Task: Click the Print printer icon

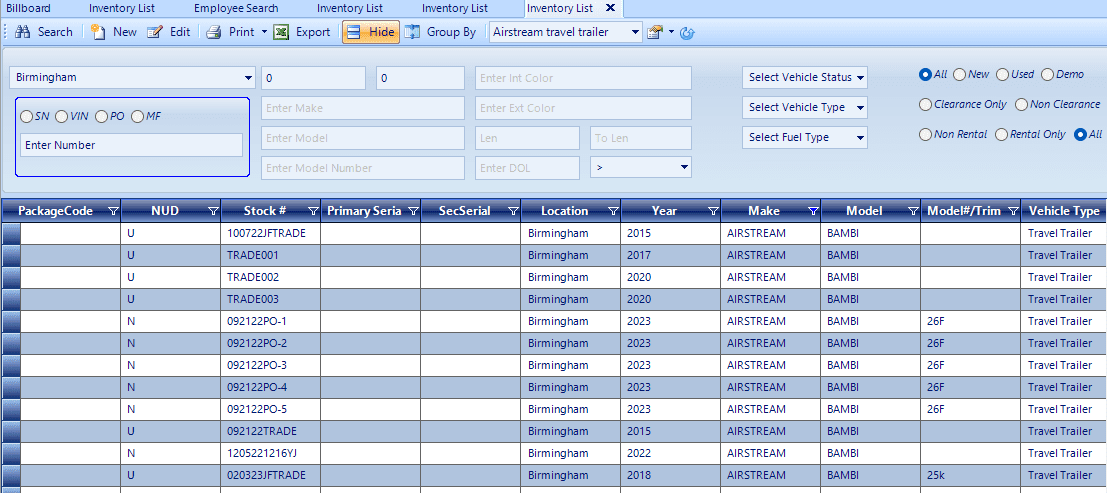Action: [x=214, y=32]
